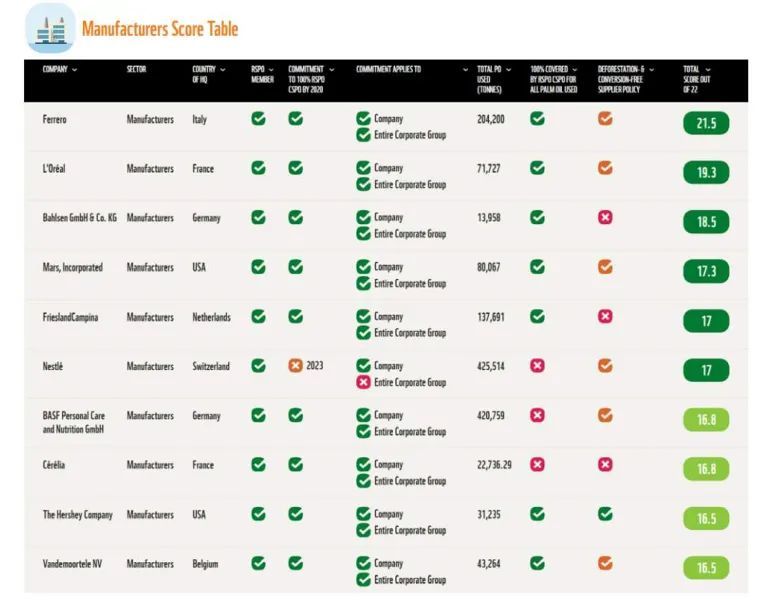
Task: Click L'Oréal's commitment to 100% RSPO checkmark
Action: 295,168
